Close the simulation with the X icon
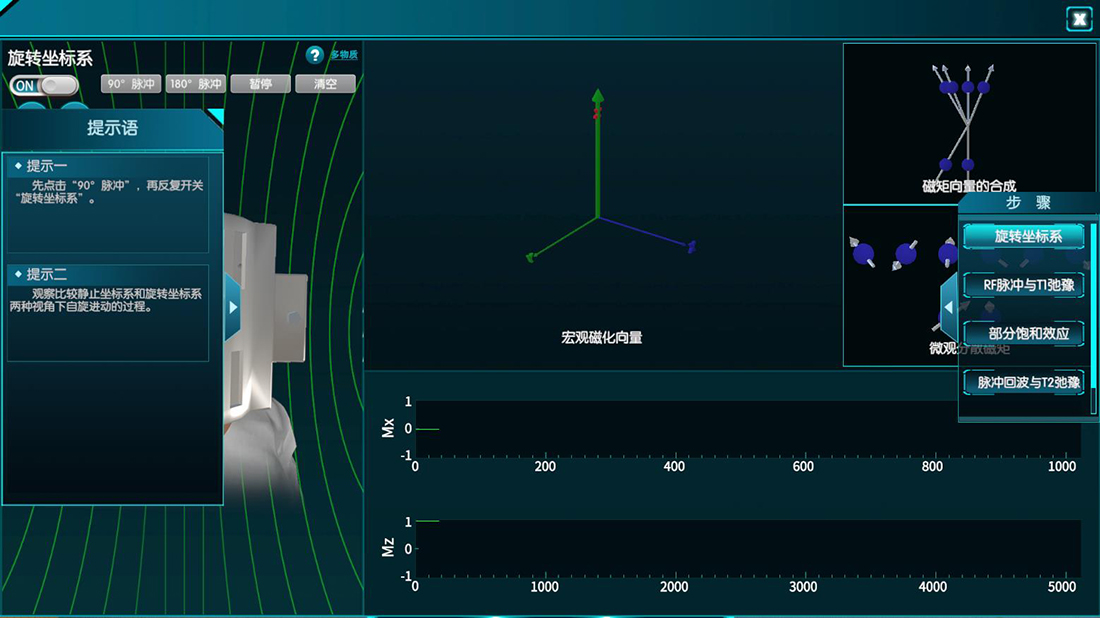The width and height of the screenshot is (1100, 618). tap(1079, 19)
